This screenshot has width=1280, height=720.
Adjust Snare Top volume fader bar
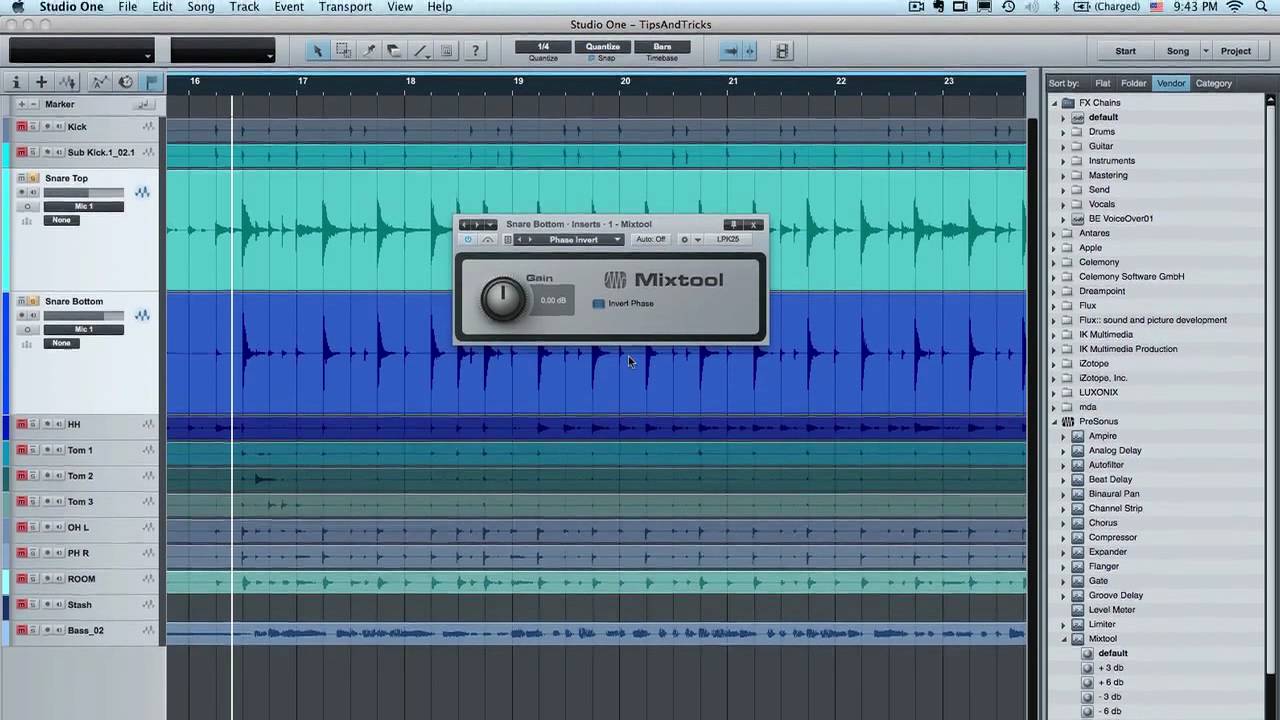(84, 192)
